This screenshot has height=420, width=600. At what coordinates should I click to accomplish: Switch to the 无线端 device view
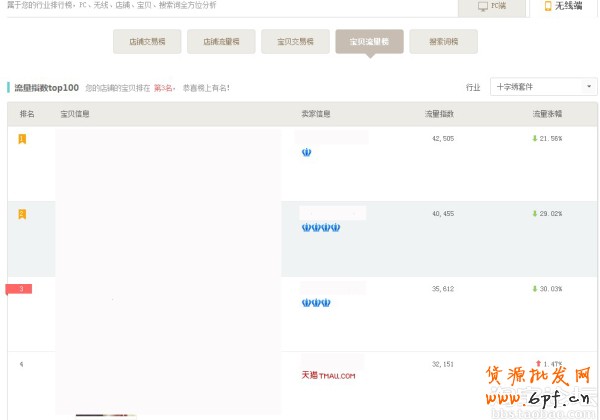(x=563, y=6)
